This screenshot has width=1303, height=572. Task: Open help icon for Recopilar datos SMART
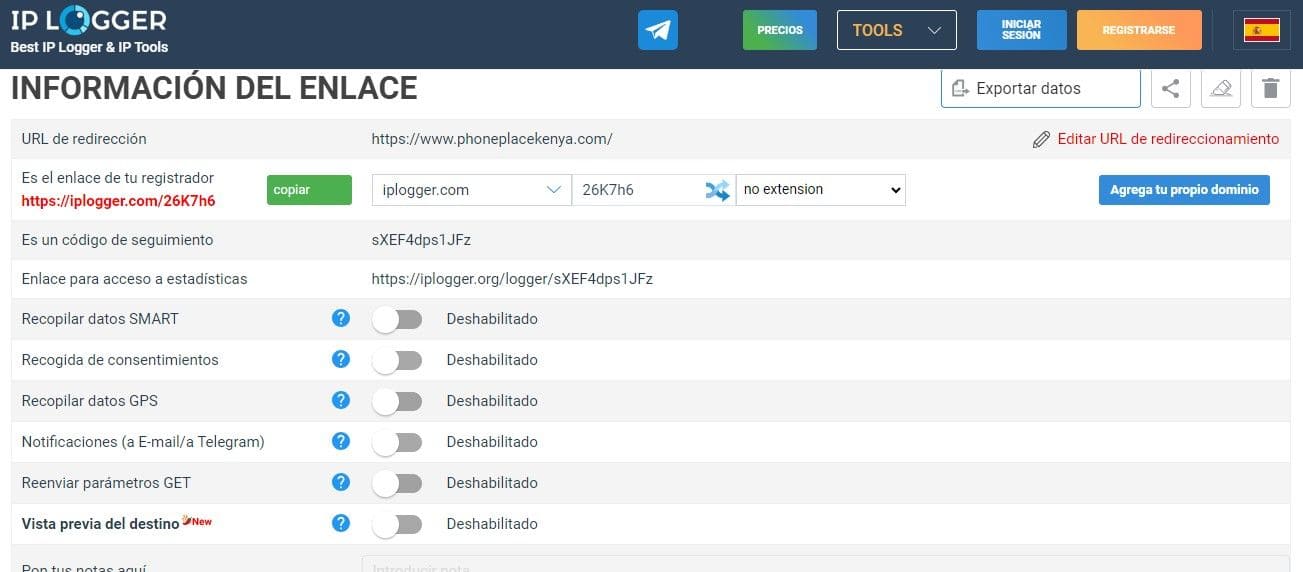pos(341,318)
